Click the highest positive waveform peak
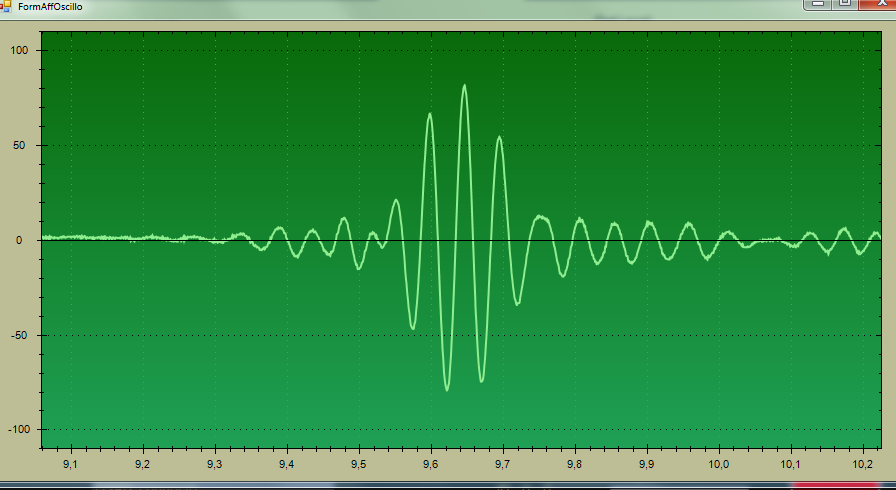The image size is (896, 490). point(465,86)
